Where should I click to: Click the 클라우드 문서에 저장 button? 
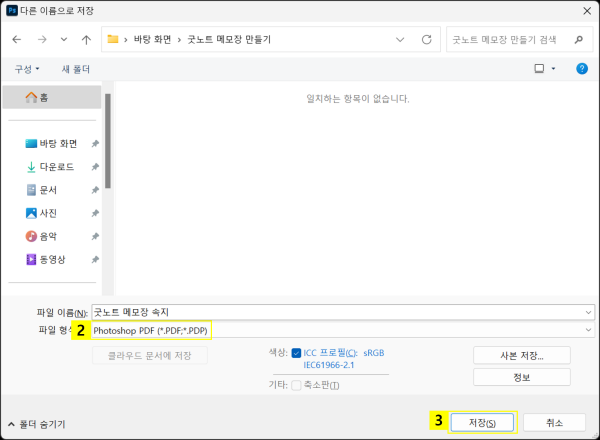pos(150,355)
